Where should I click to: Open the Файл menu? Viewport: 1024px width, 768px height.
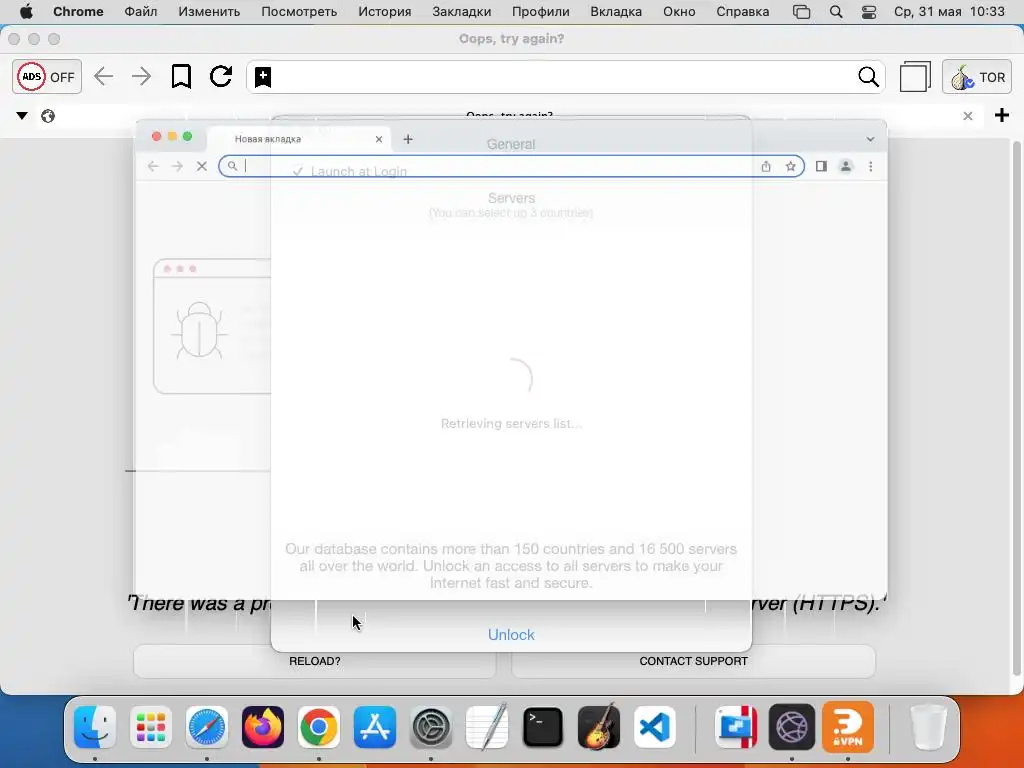tap(141, 12)
